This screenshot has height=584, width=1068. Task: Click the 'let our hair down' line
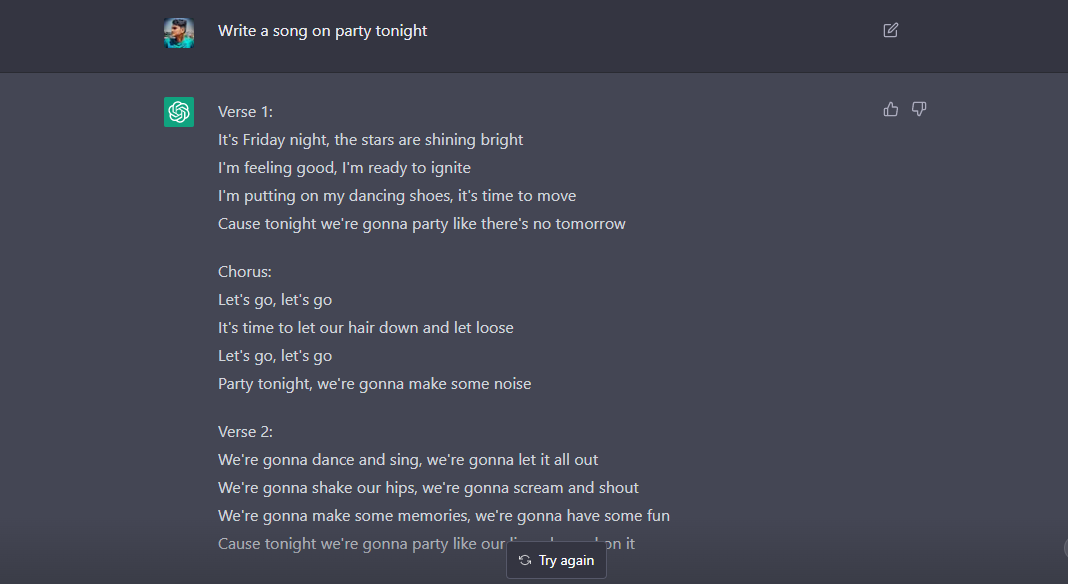pyautogui.click(x=365, y=328)
